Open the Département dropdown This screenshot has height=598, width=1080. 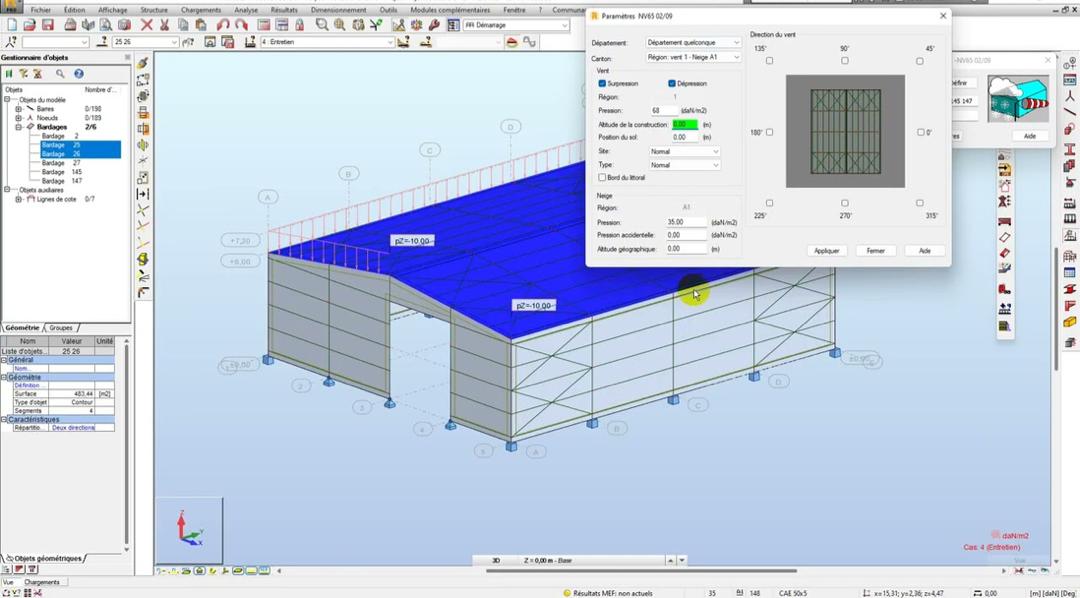pos(693,43)
